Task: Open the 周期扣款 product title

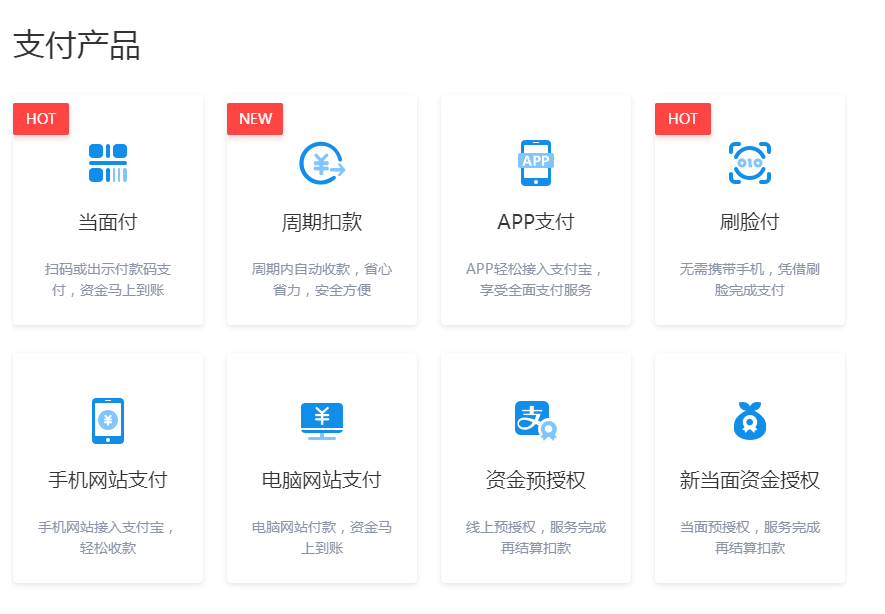Action: [x=322, y=222]
